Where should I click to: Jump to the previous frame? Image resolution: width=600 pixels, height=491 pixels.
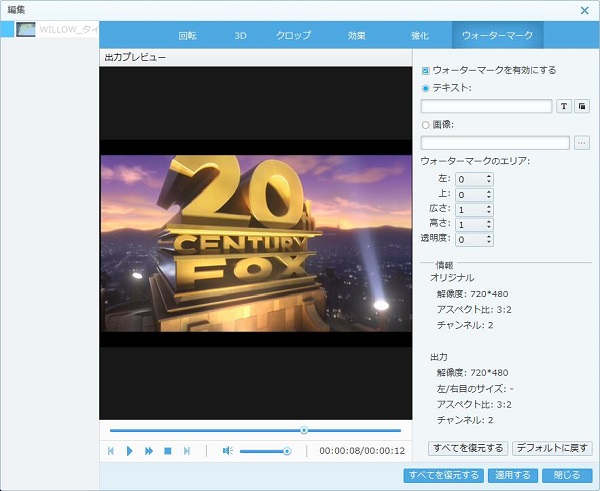[x=111, y=451]
